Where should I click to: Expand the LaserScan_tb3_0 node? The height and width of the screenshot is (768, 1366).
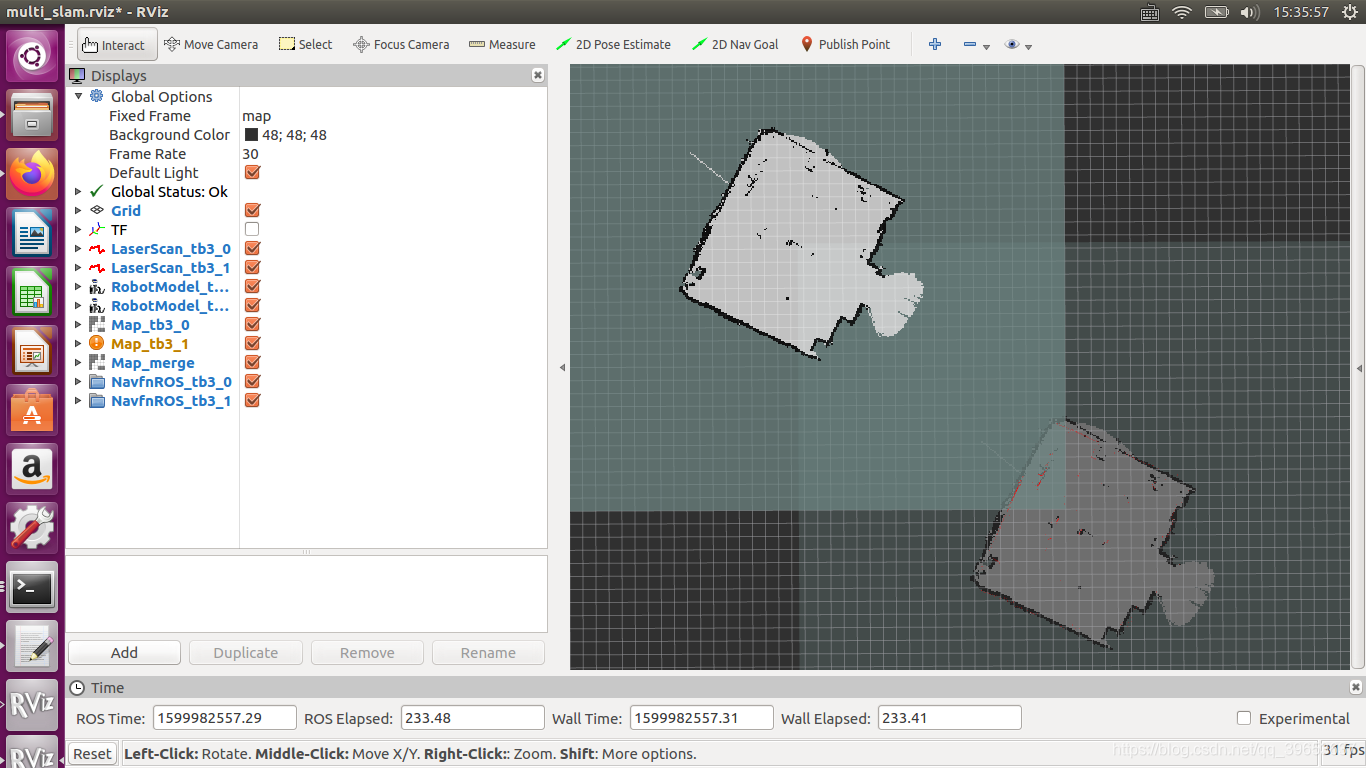79,248
